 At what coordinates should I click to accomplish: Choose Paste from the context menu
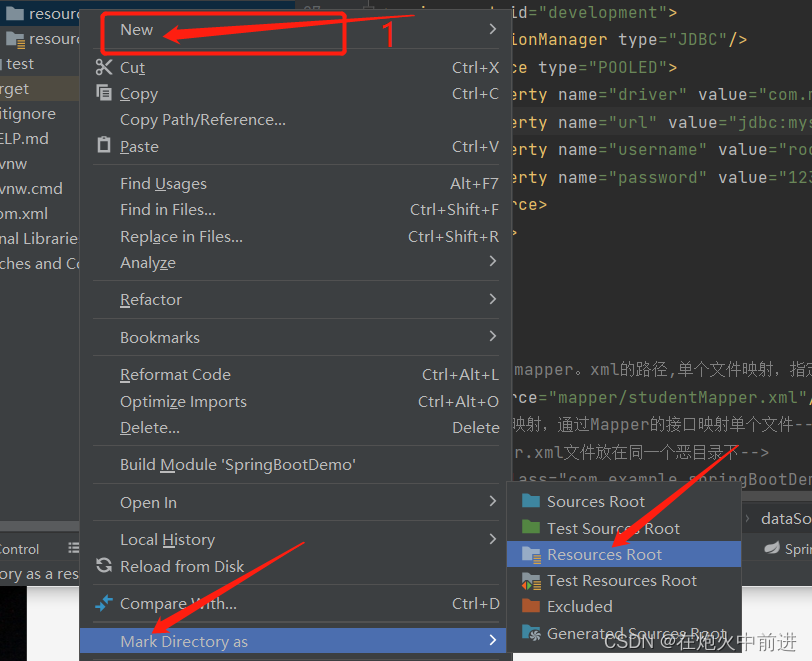[x=296, y=147]
